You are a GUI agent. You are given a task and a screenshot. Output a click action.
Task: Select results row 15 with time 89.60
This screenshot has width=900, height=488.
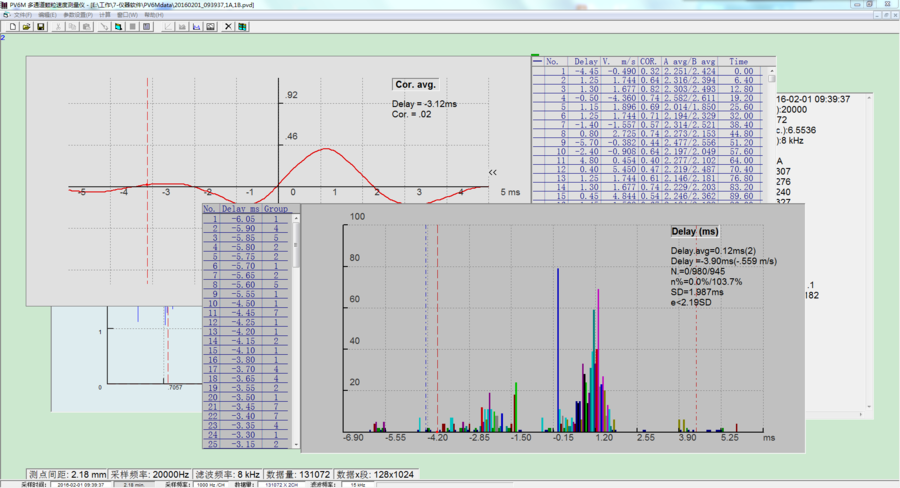click(647, 196)
